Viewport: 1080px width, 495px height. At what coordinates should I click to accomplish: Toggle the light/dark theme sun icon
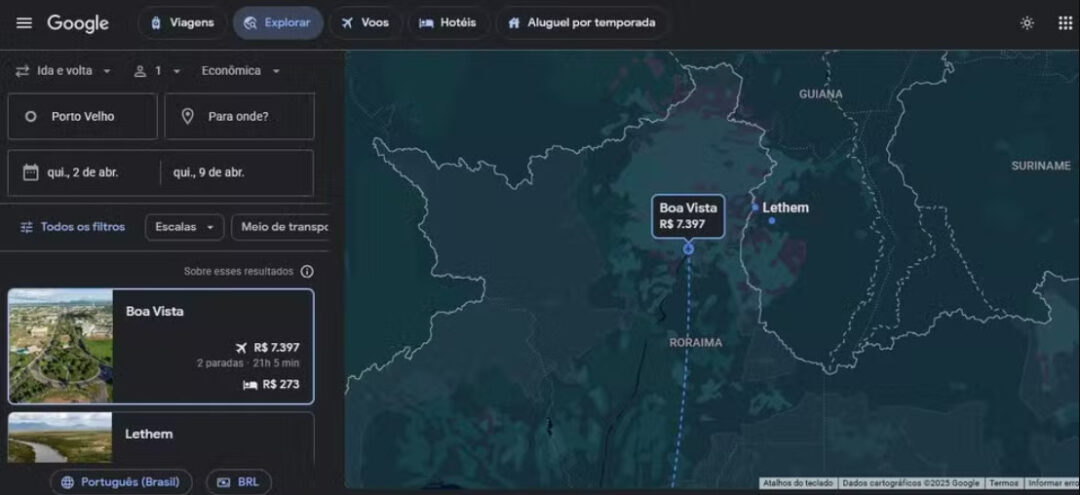[x=1027, y=23]
